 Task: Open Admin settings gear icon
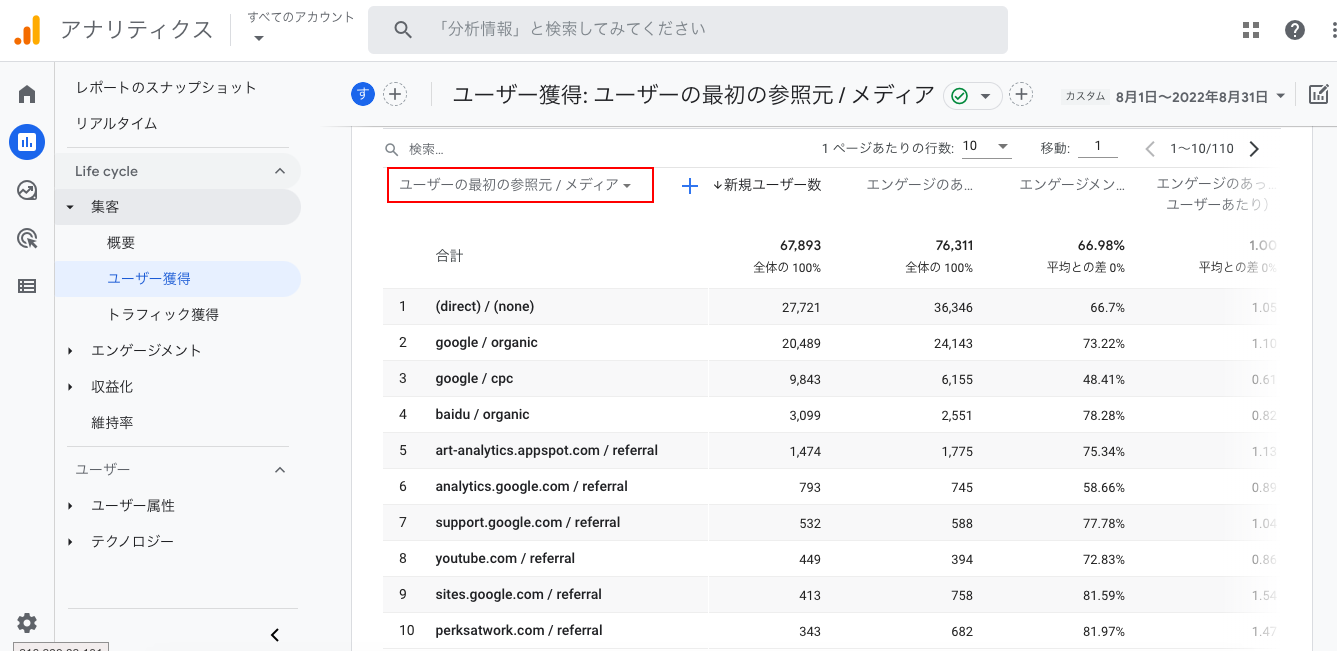[x=27, y=623]
